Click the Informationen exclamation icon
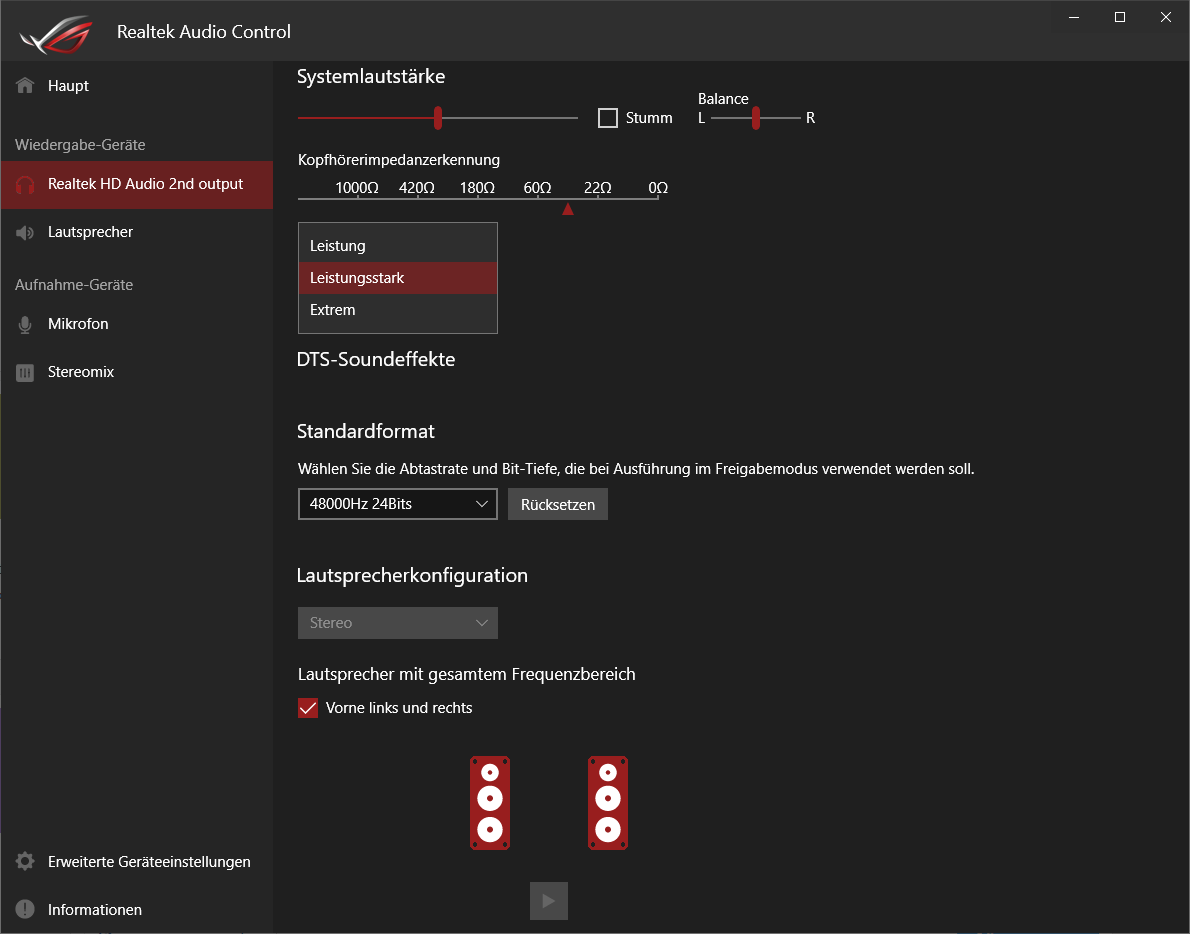Screen dimensions: 1190x934 [x=25, y=910]
